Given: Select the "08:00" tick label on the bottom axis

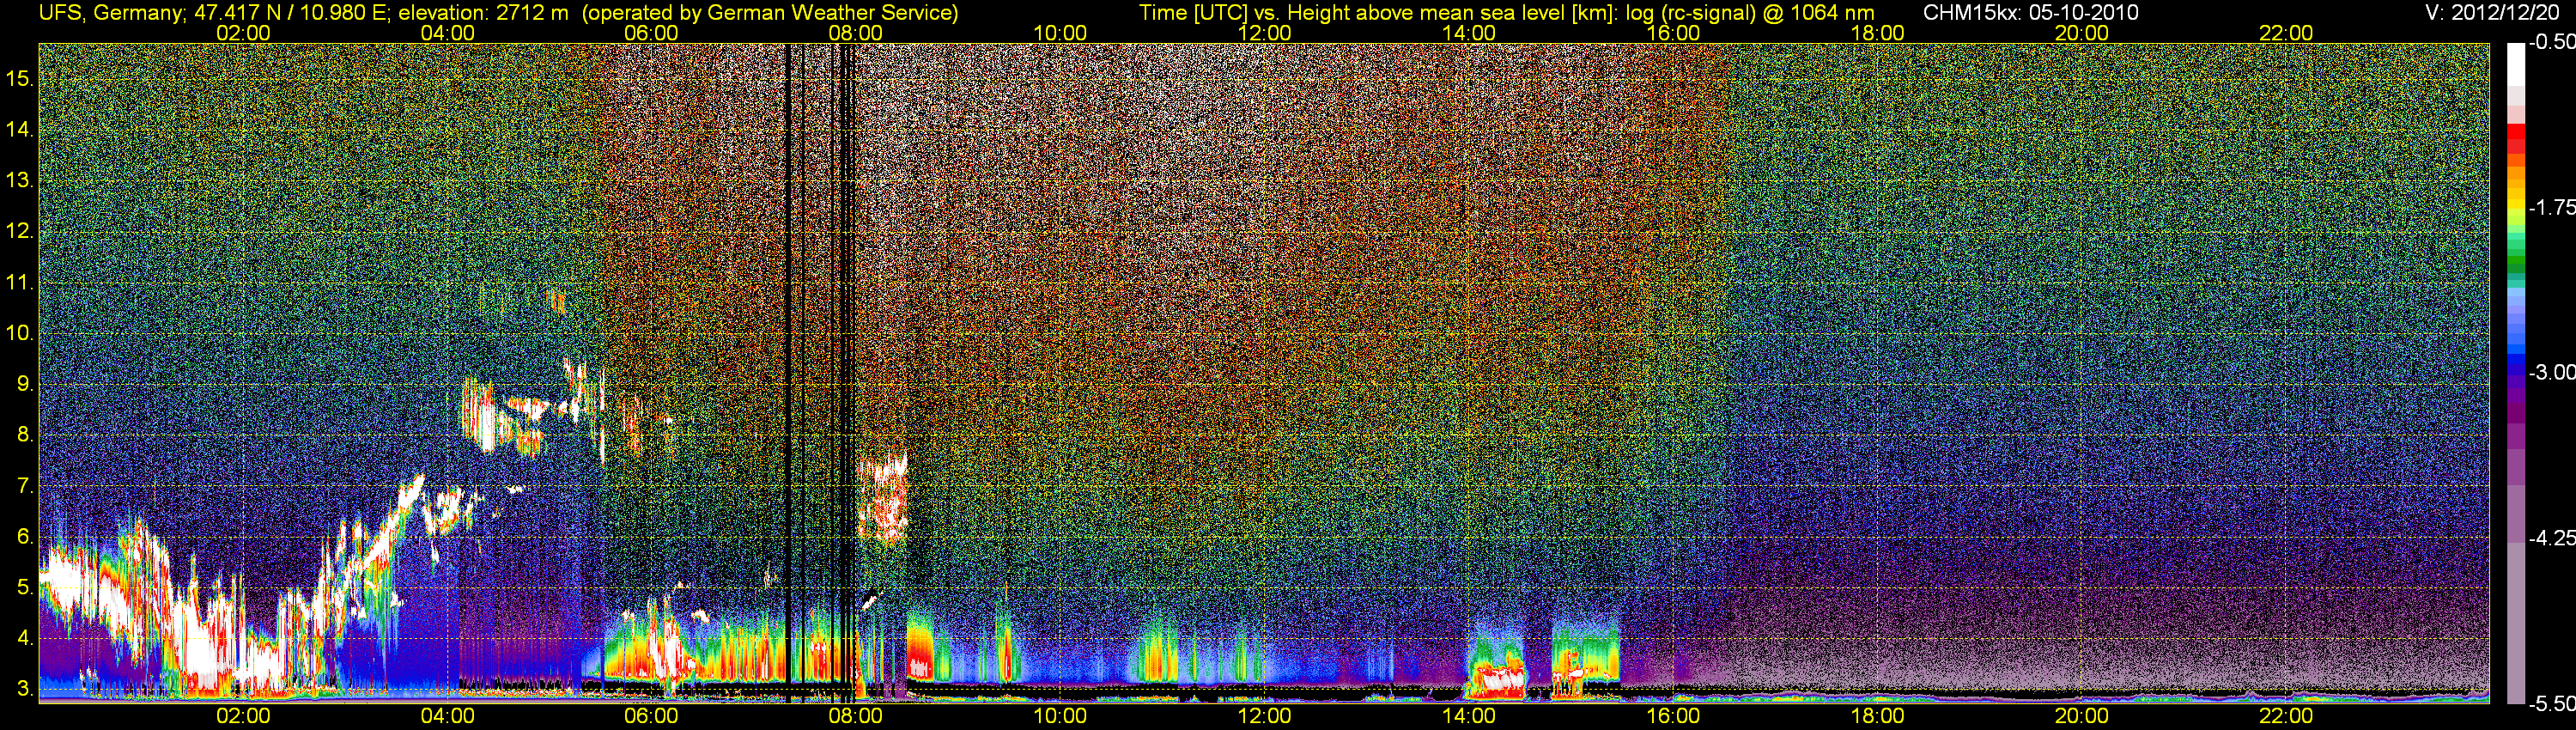Looking at the screenshot, I should [x=856, y=716].
